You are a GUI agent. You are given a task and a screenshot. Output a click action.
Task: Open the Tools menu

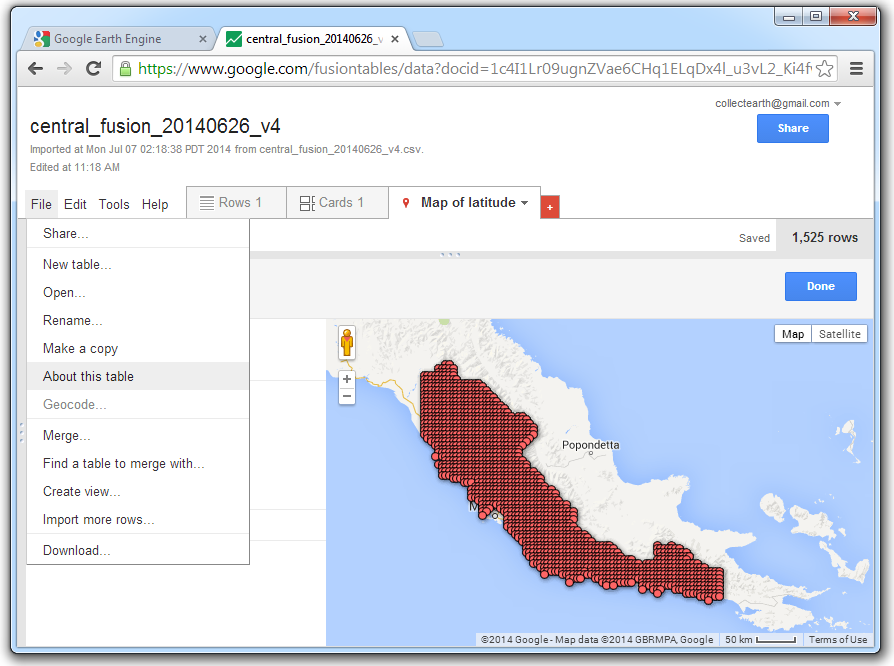point(114,204)
